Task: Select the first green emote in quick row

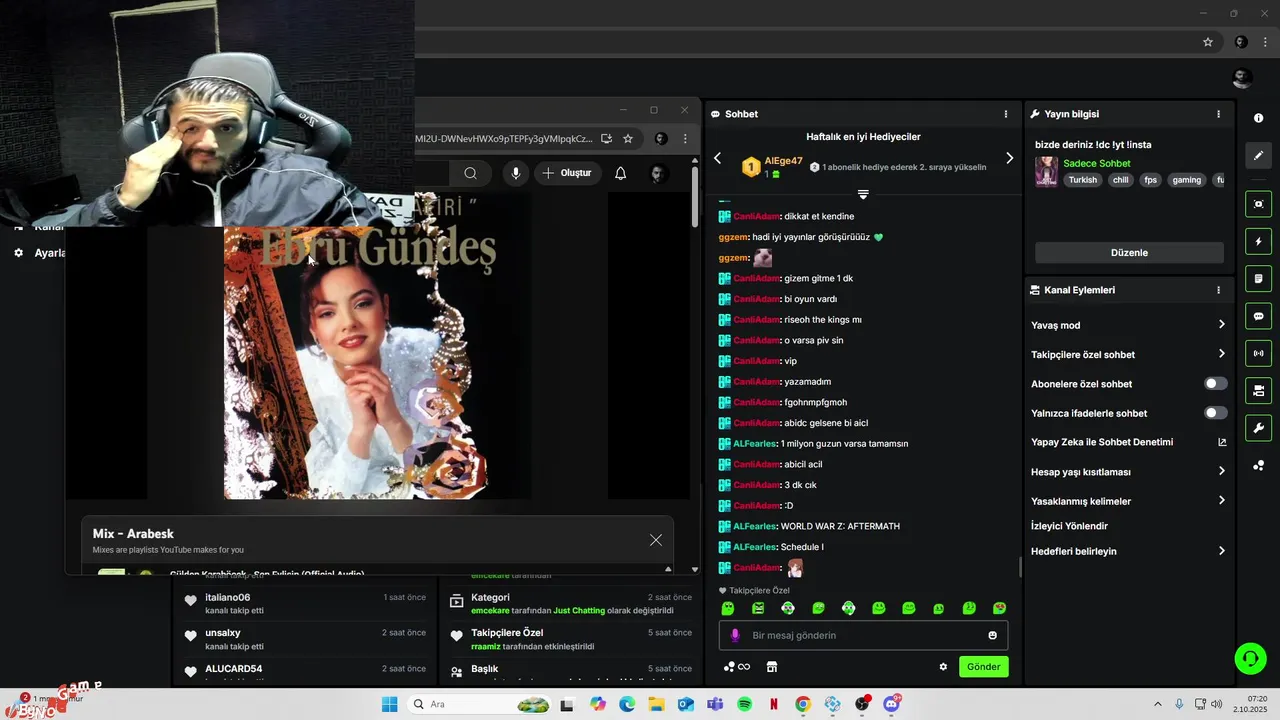Action: click(x=728, y=608)
